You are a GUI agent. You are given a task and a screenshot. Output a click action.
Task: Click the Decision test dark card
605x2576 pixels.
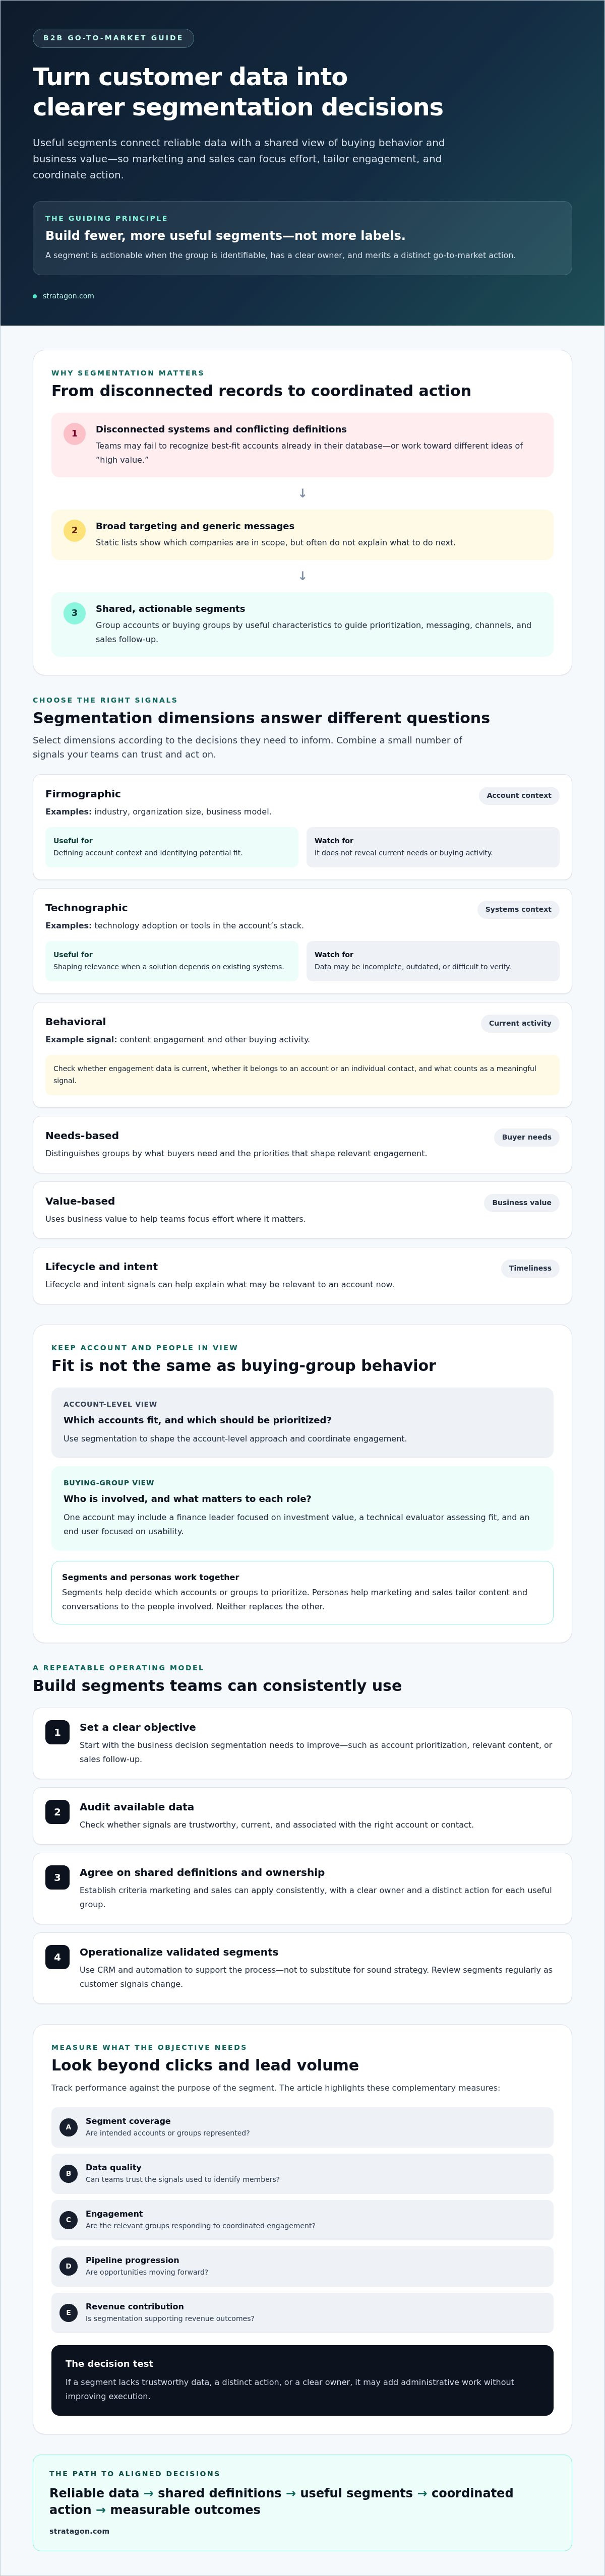coord(302,2381)
